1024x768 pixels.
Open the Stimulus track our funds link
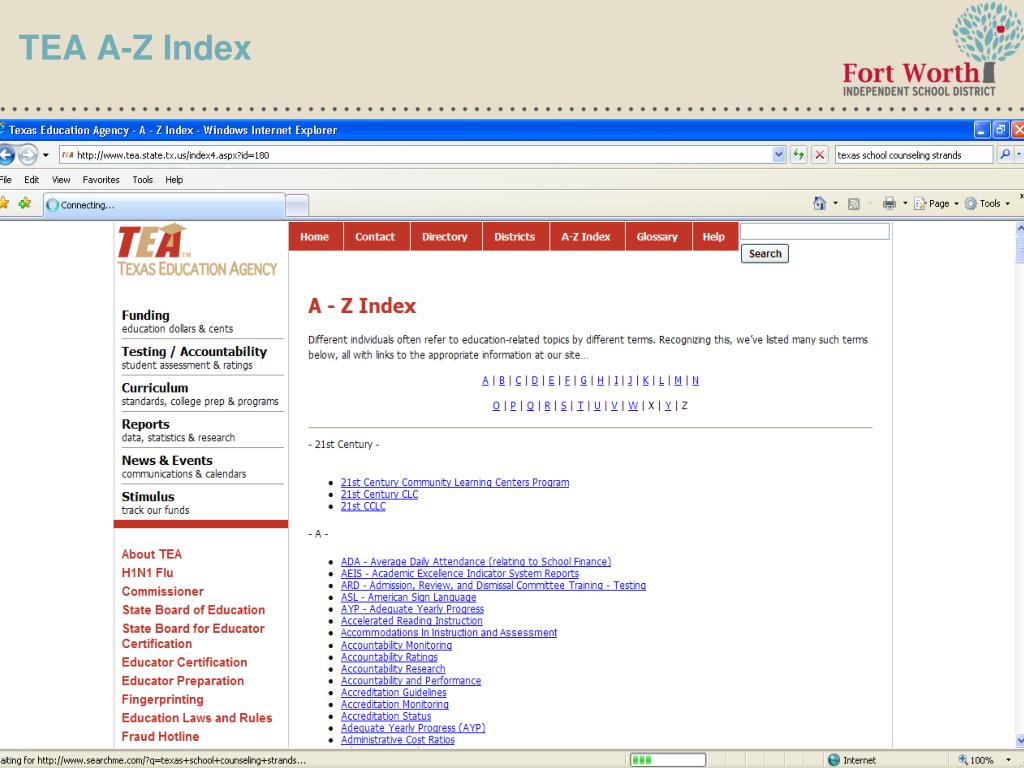pyautogui.click(x=155, y=503)
